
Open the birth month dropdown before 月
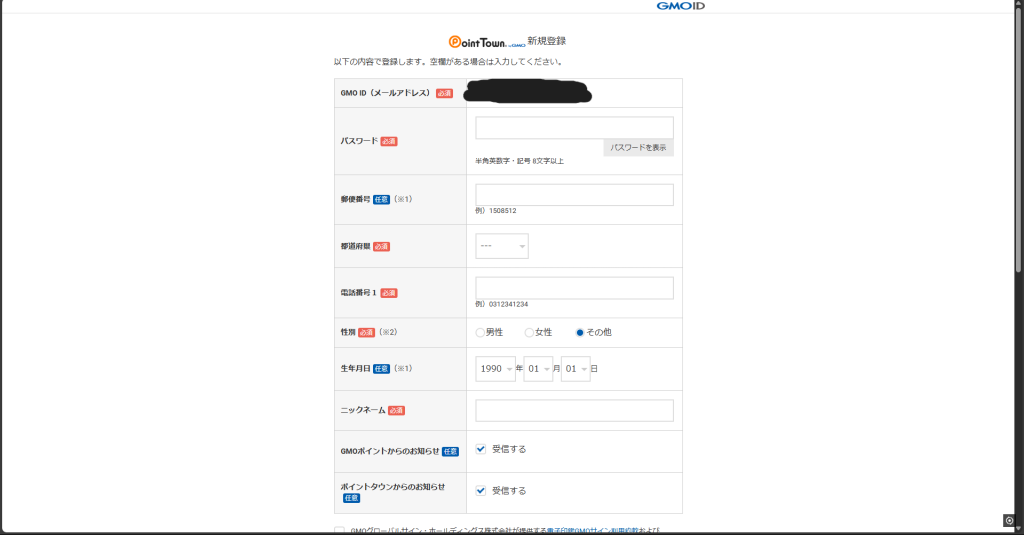pyautogui.click(x=538, y=369)
